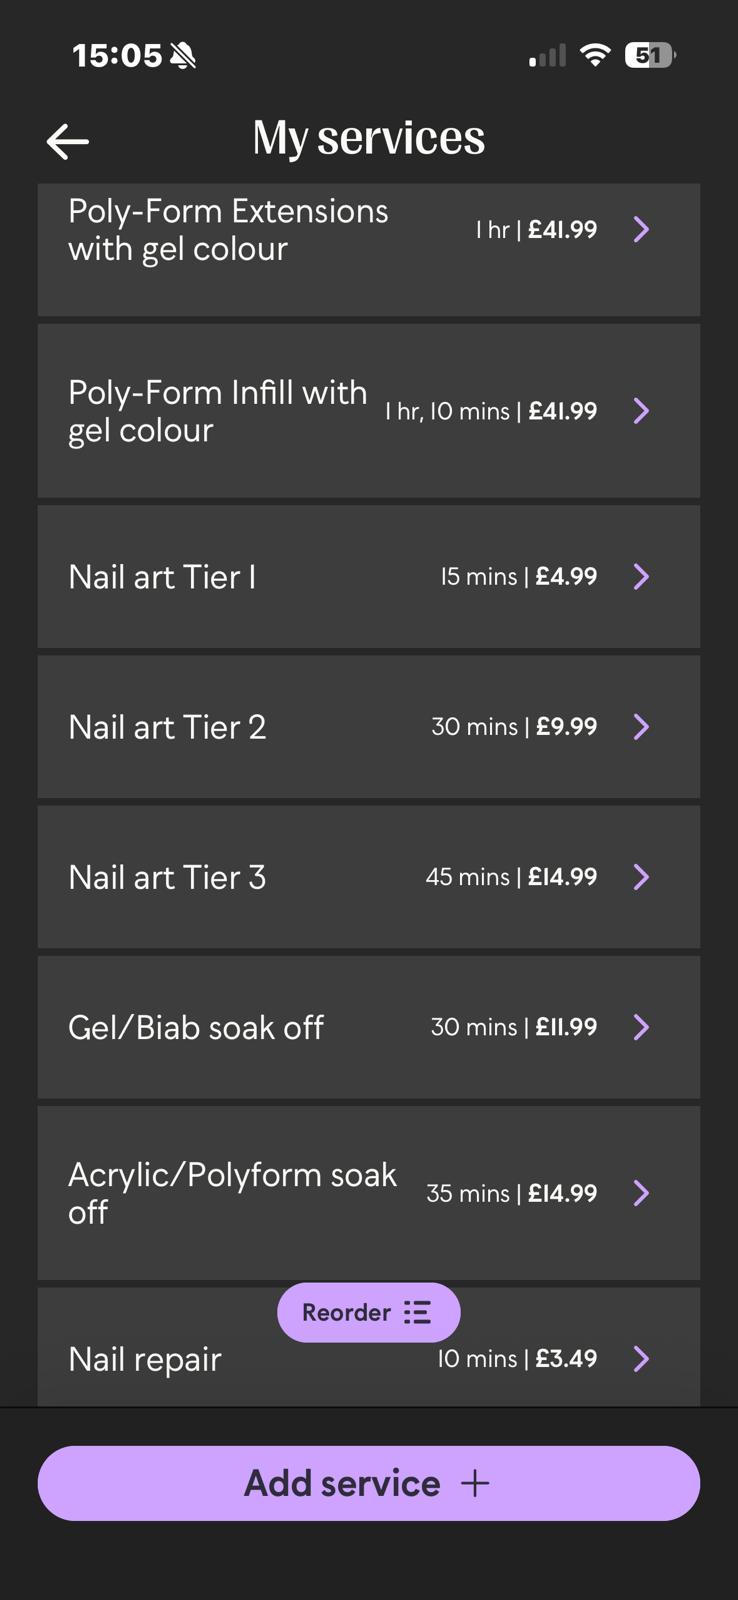Select Gel/Biab soak off service name
The width and height of the screenshot is (738, 1600).
click(x=196, y=1027)
